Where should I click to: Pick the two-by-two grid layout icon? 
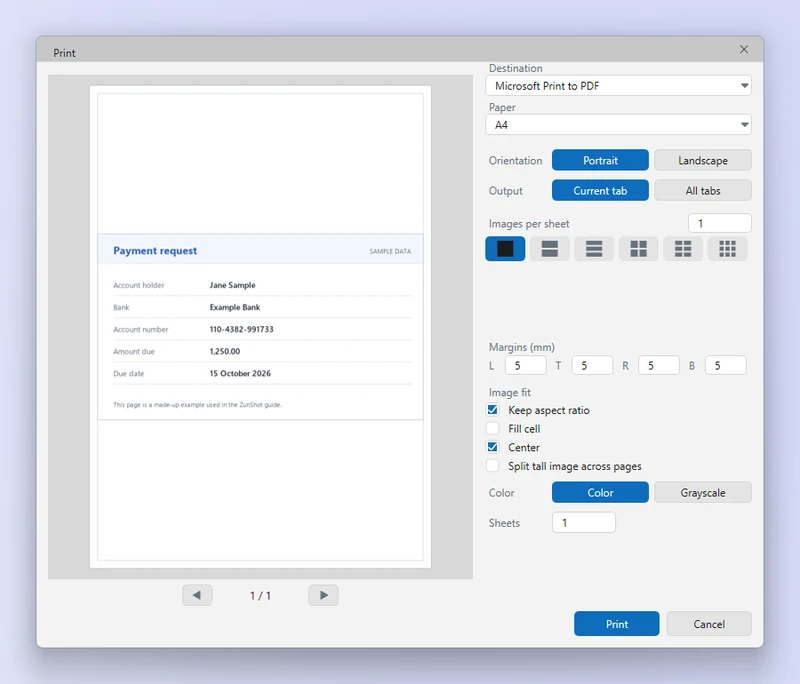point(638,249)
